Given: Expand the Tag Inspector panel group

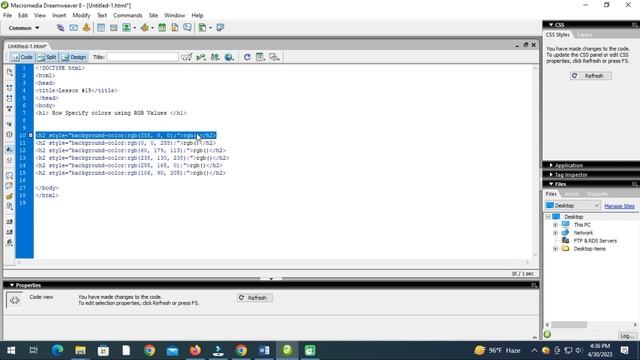Looking at the screenshot, I should (x=551, y=175).
